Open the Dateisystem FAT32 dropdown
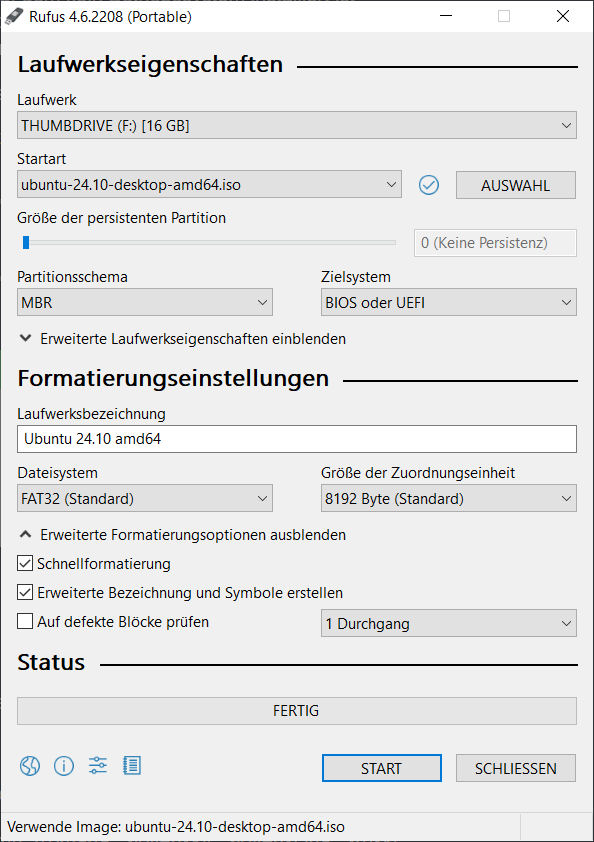Screen dimensions: 594x842 [145, 498]
